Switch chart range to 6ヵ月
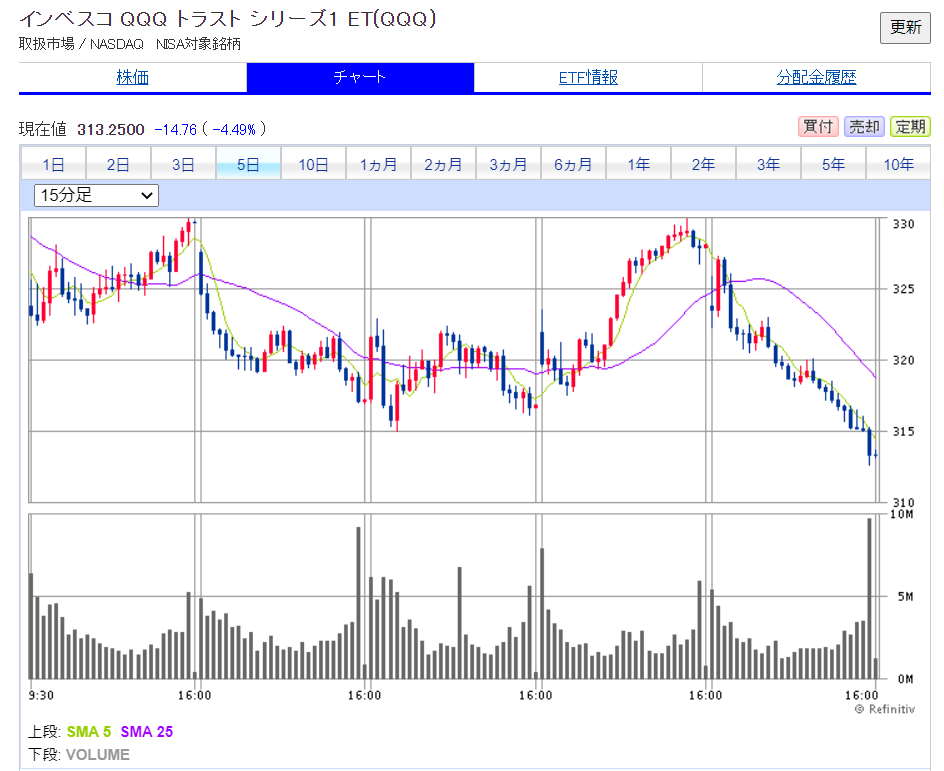This screenshot has width=944, height=771. pos(574,164)
